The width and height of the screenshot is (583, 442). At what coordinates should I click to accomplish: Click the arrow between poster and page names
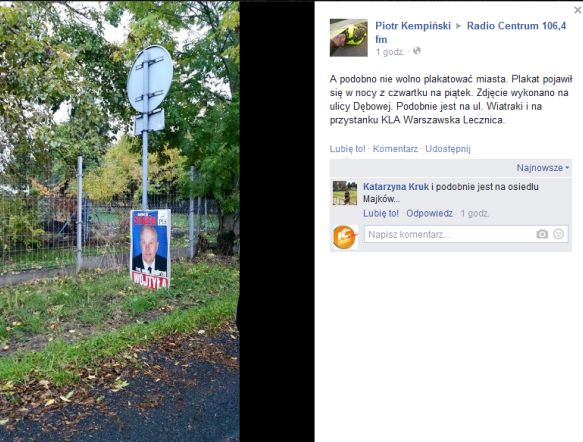pos(458,26)
